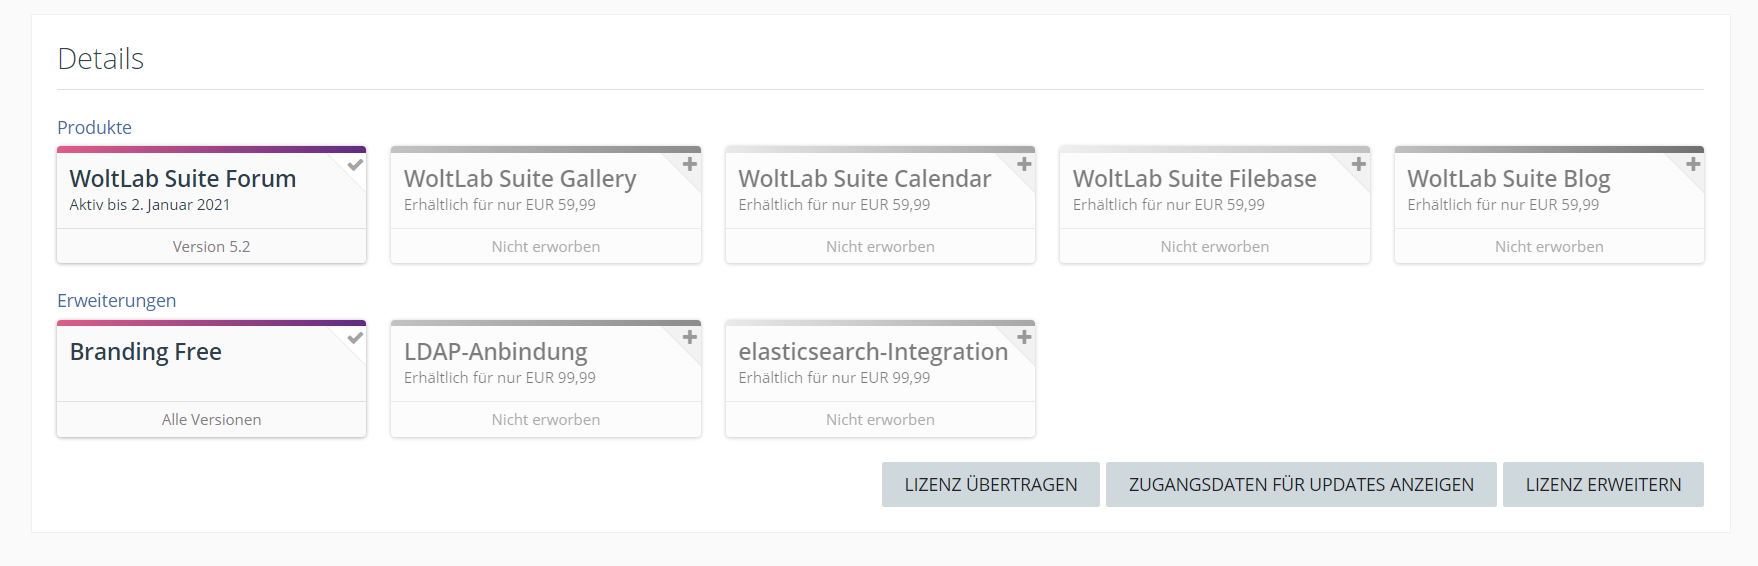This screenshot has width=1758, height=566.
Task: Open the WoltLab Suite Forum title
Action: pos(183,179)
